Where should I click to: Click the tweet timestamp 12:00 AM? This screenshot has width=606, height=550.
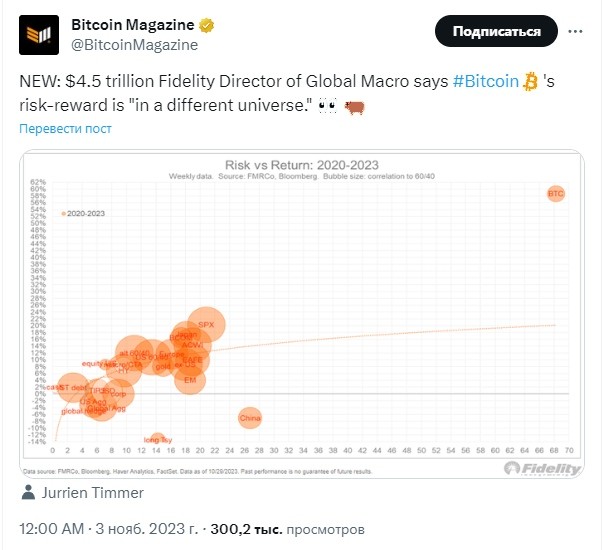51,529
